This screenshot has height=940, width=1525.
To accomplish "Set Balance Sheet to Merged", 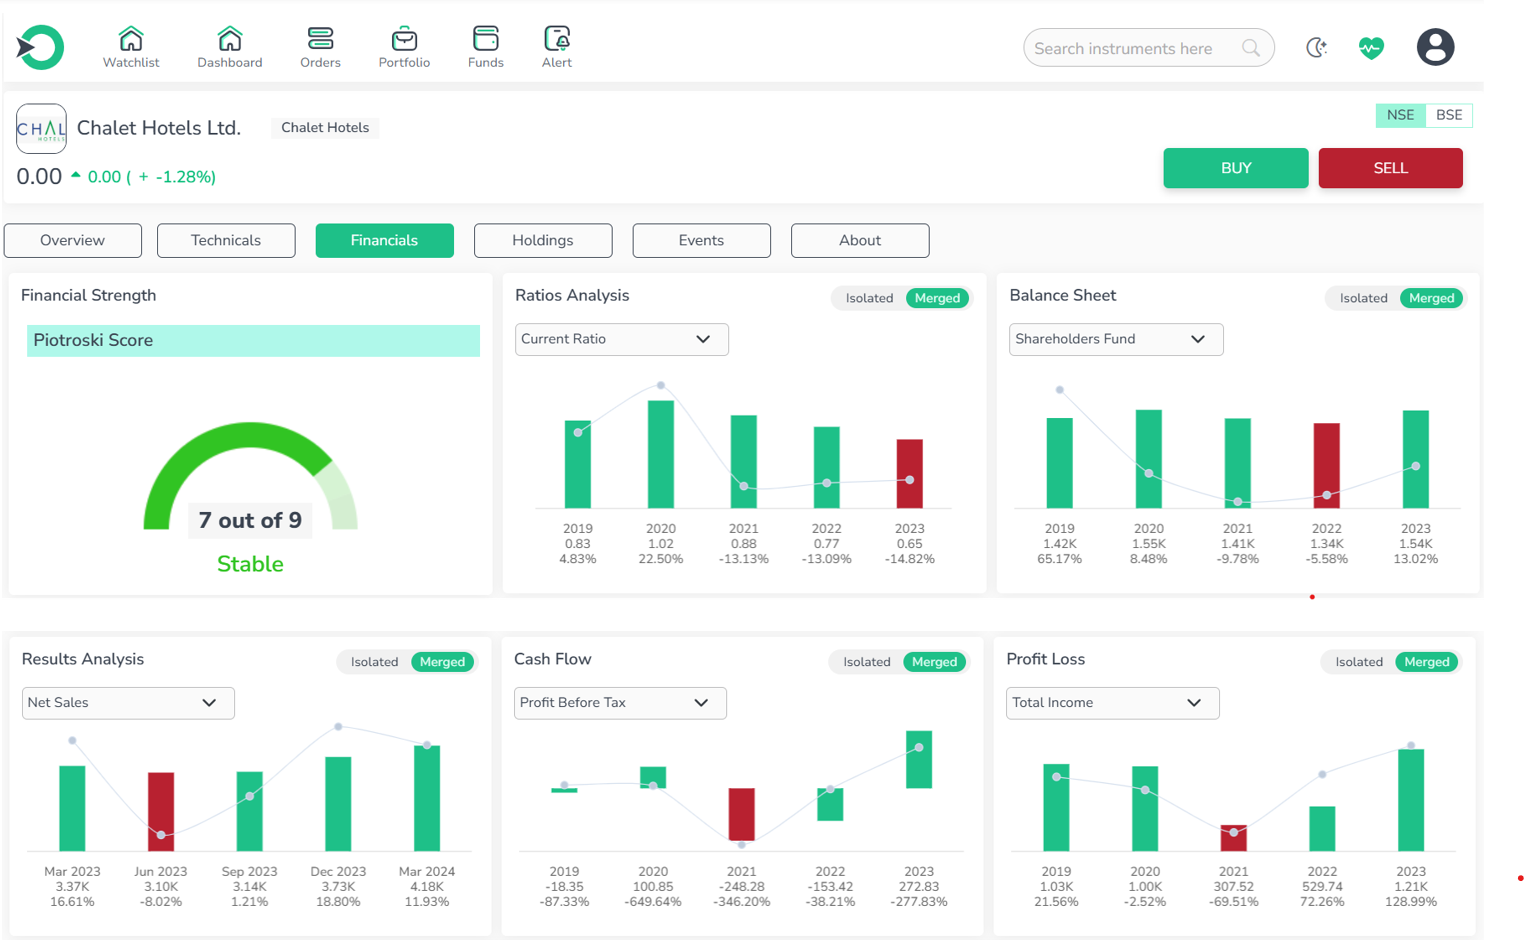I will pos(1431,298).
